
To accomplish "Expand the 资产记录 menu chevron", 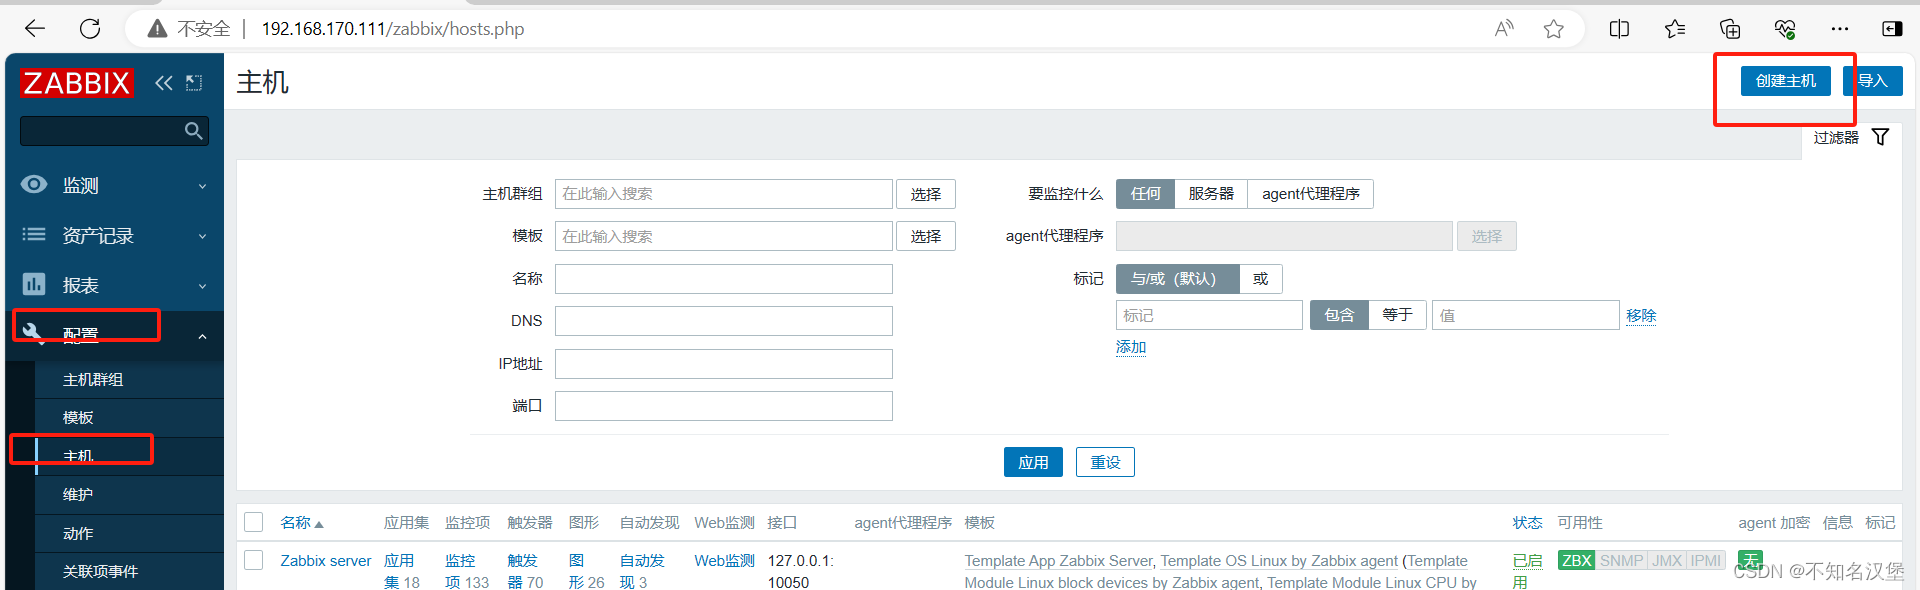I will (x=202, y=236).
